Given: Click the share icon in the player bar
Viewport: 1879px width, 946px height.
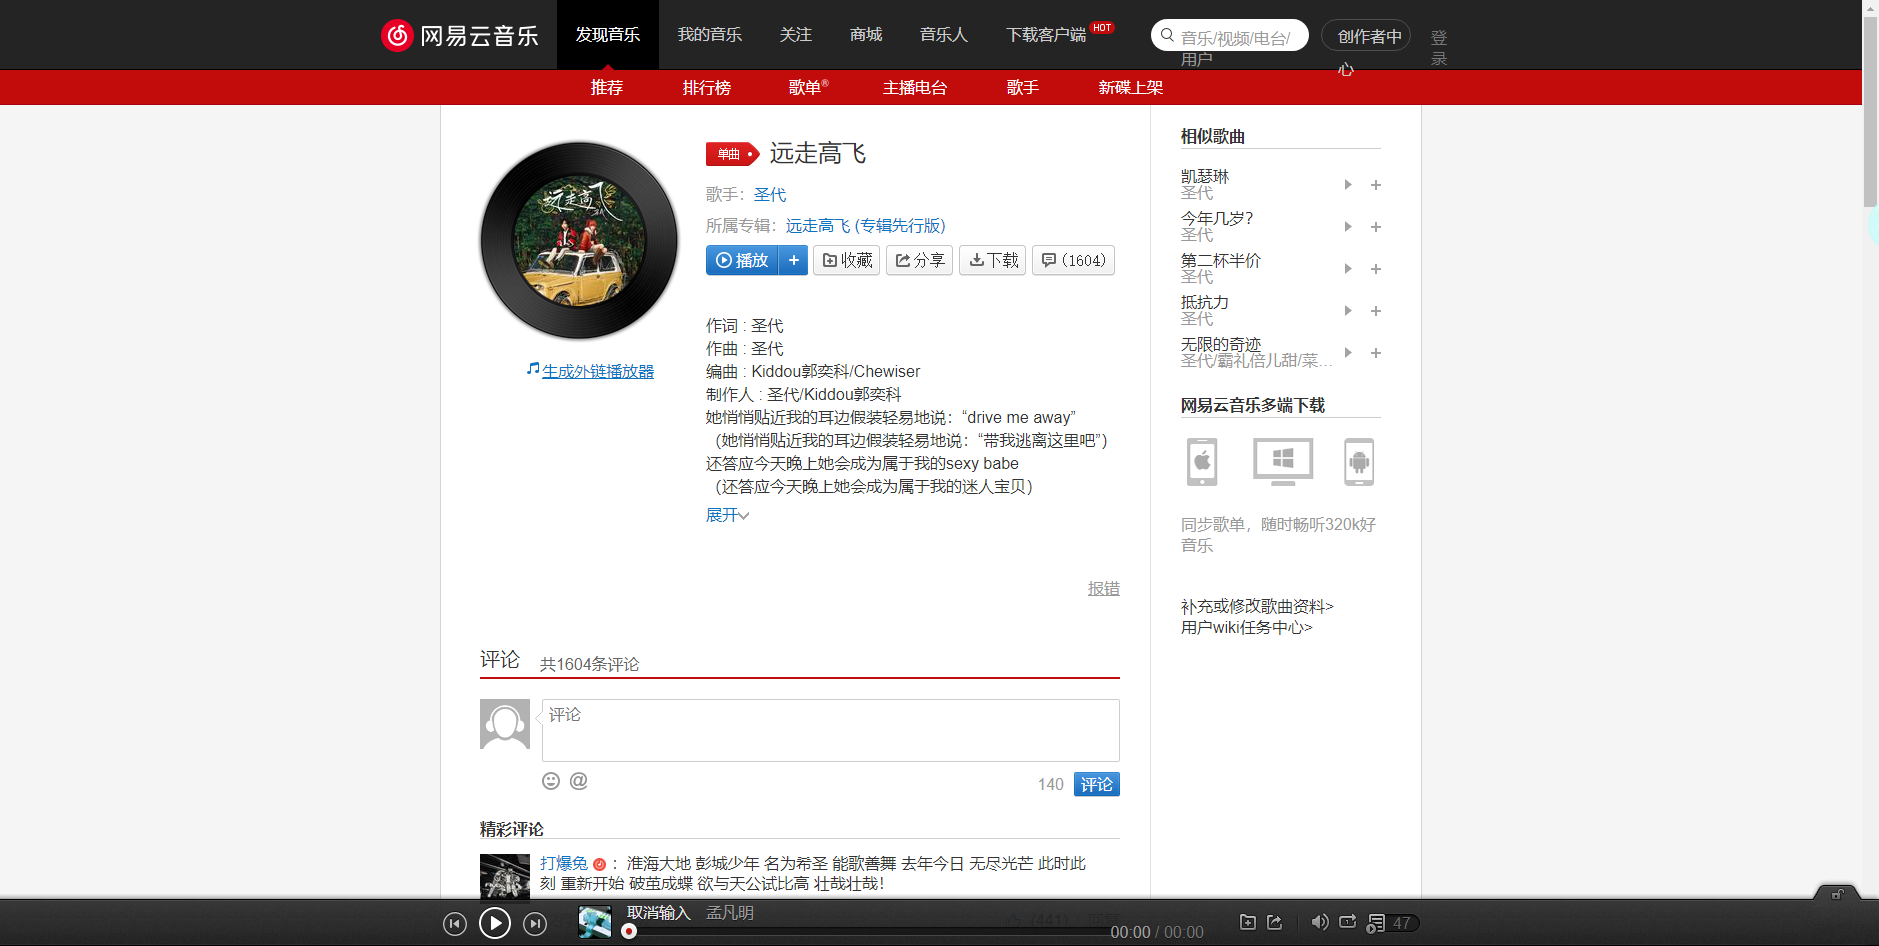Looking at the screenshot, I should point(1274,922).
